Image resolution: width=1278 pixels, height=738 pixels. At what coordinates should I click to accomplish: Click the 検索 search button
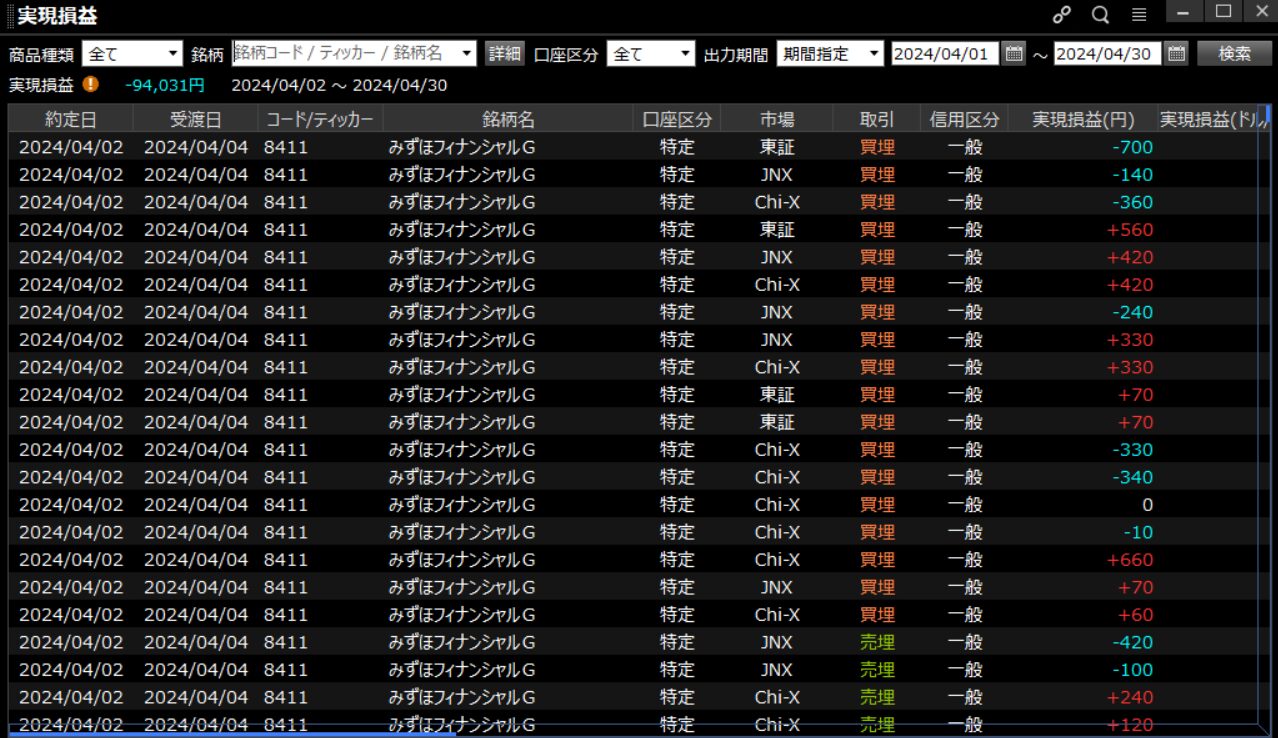pos(1234,54)
